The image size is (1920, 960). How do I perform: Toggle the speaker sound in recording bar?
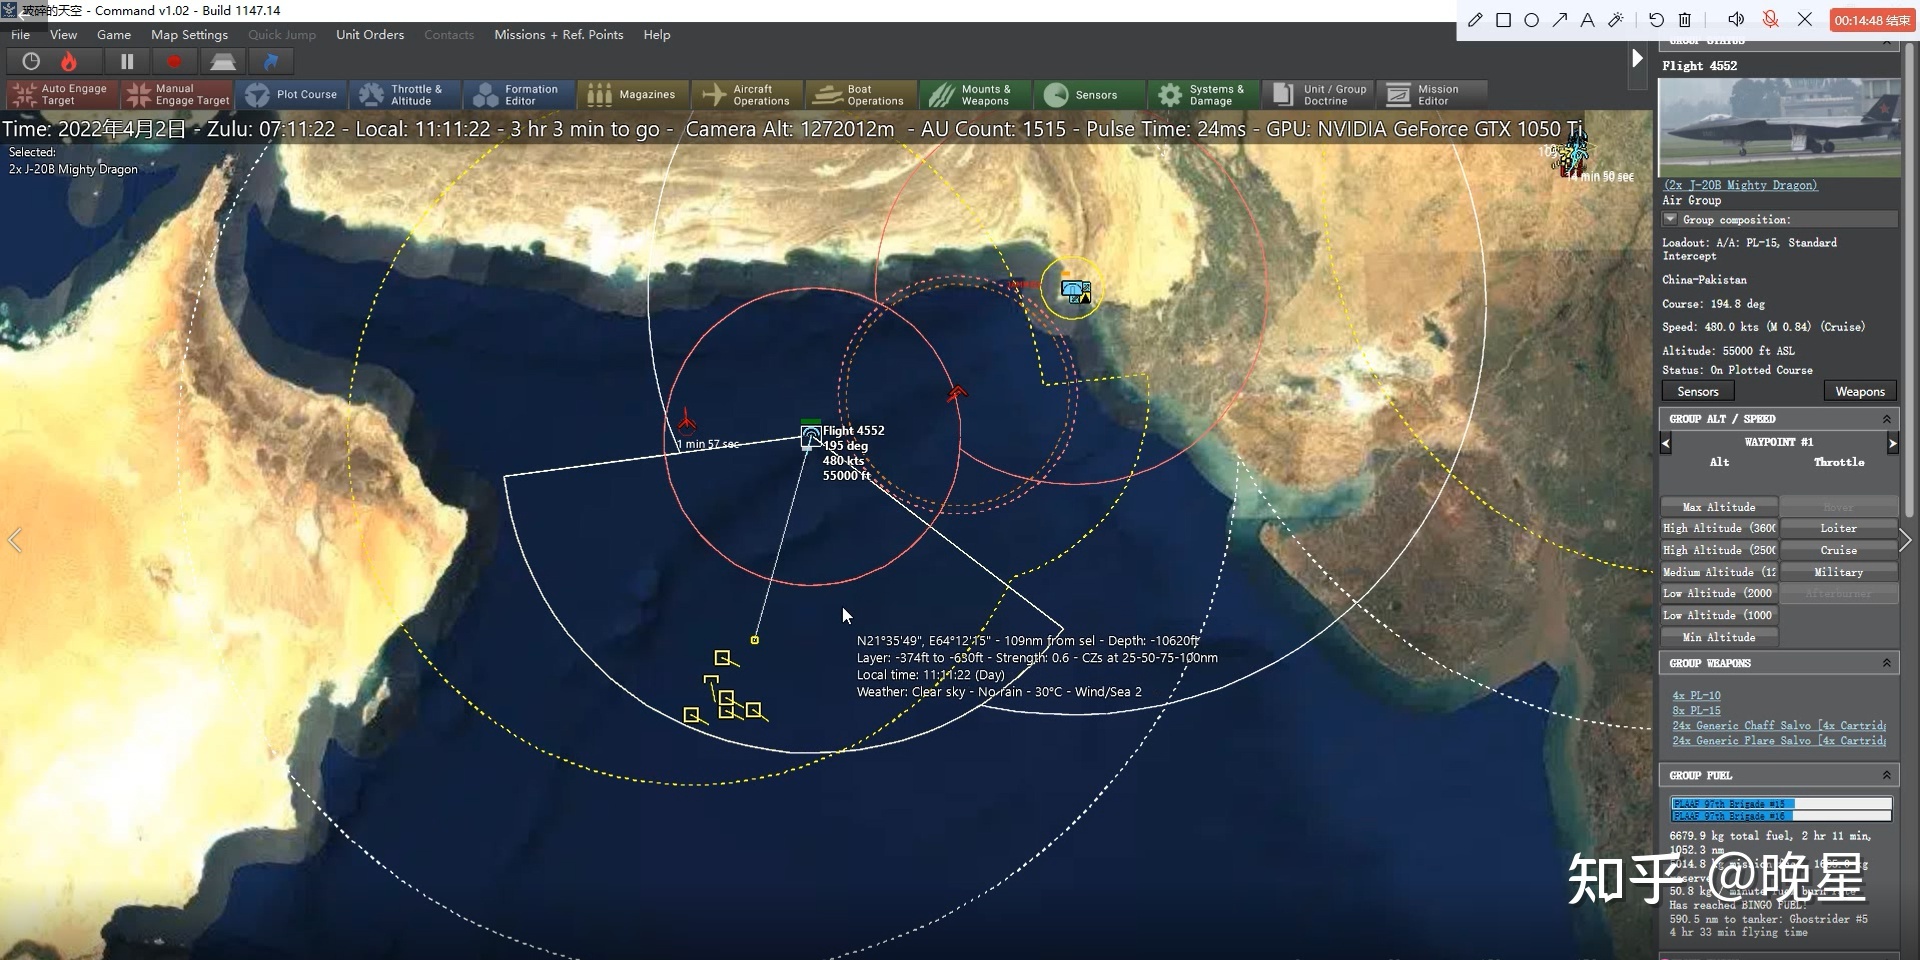pyautogui.click(x=1736, y=20)
